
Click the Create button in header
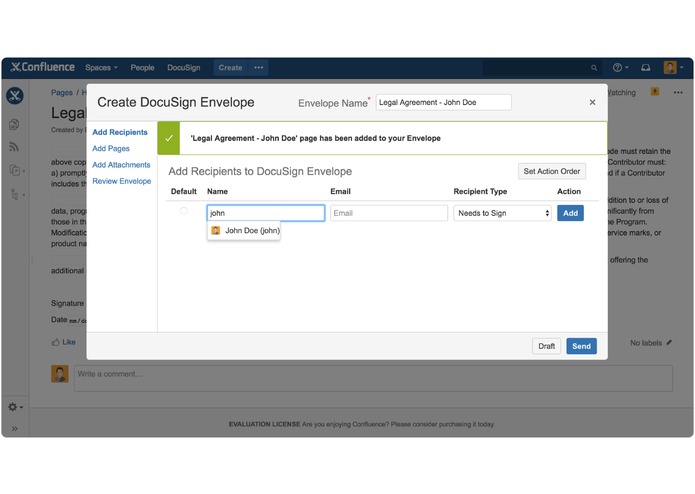(x=230, y=68)
